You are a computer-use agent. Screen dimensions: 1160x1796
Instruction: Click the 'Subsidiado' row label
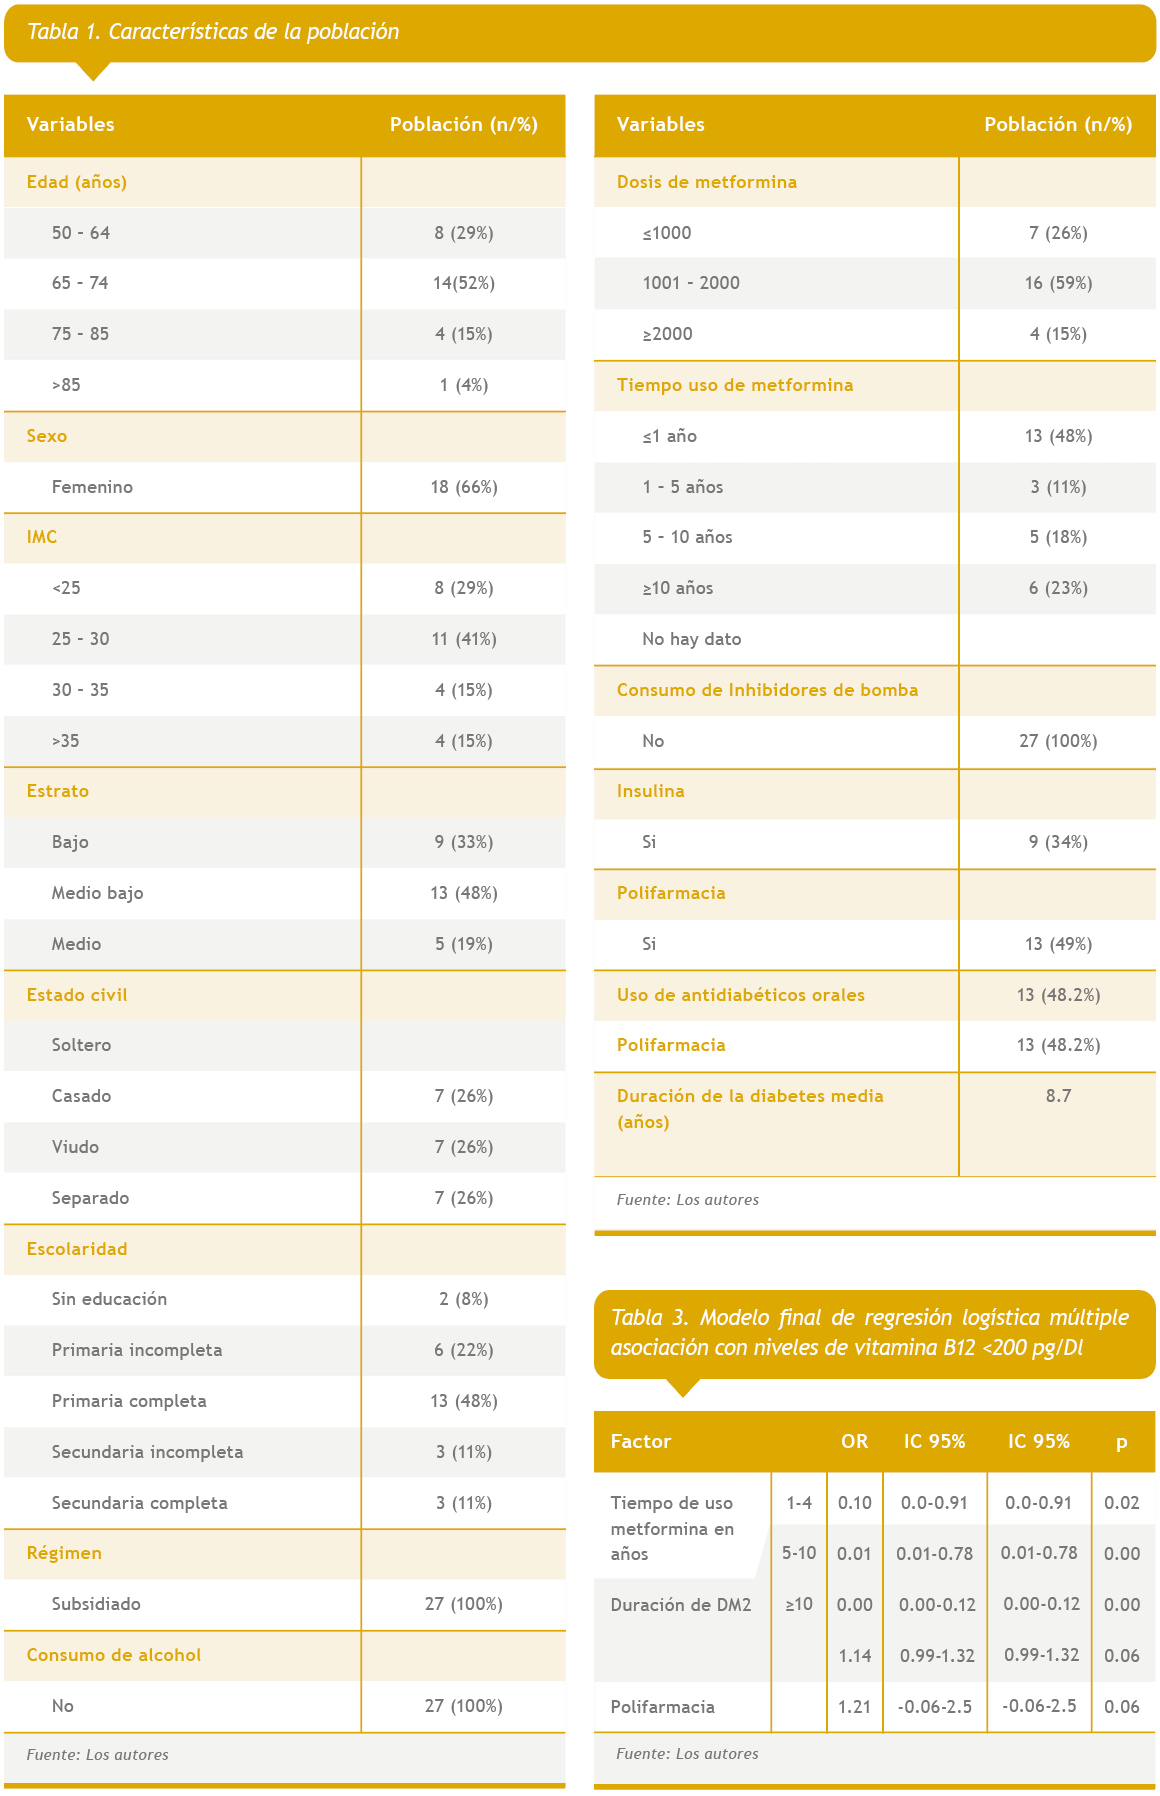[x=96, y=1604]
